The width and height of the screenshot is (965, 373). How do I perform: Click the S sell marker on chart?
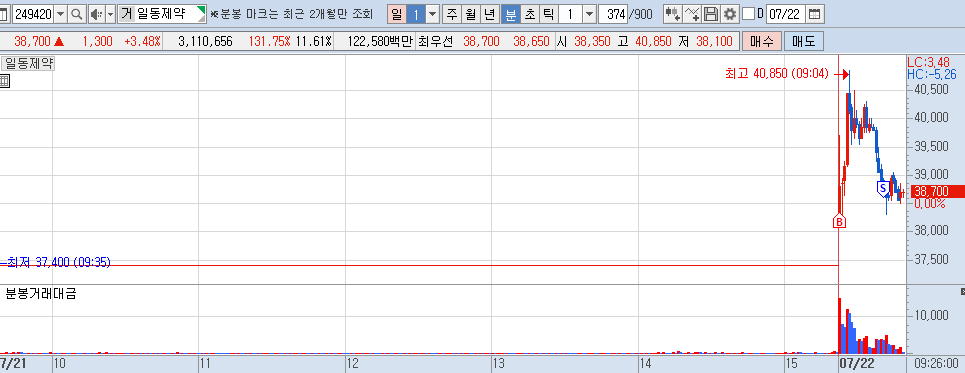pos(883,188)
